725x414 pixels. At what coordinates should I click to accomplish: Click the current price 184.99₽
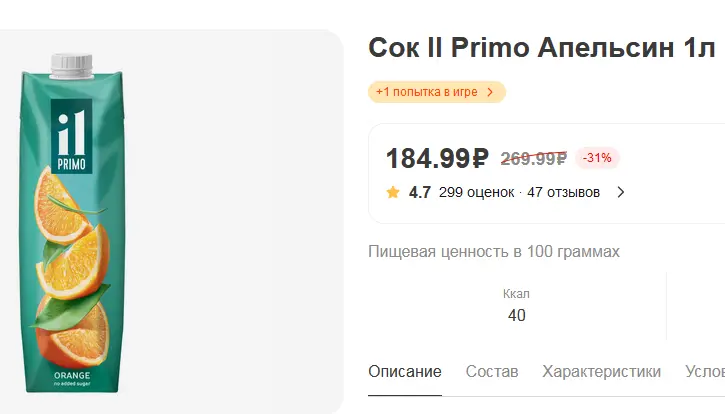tap(437, 158)
